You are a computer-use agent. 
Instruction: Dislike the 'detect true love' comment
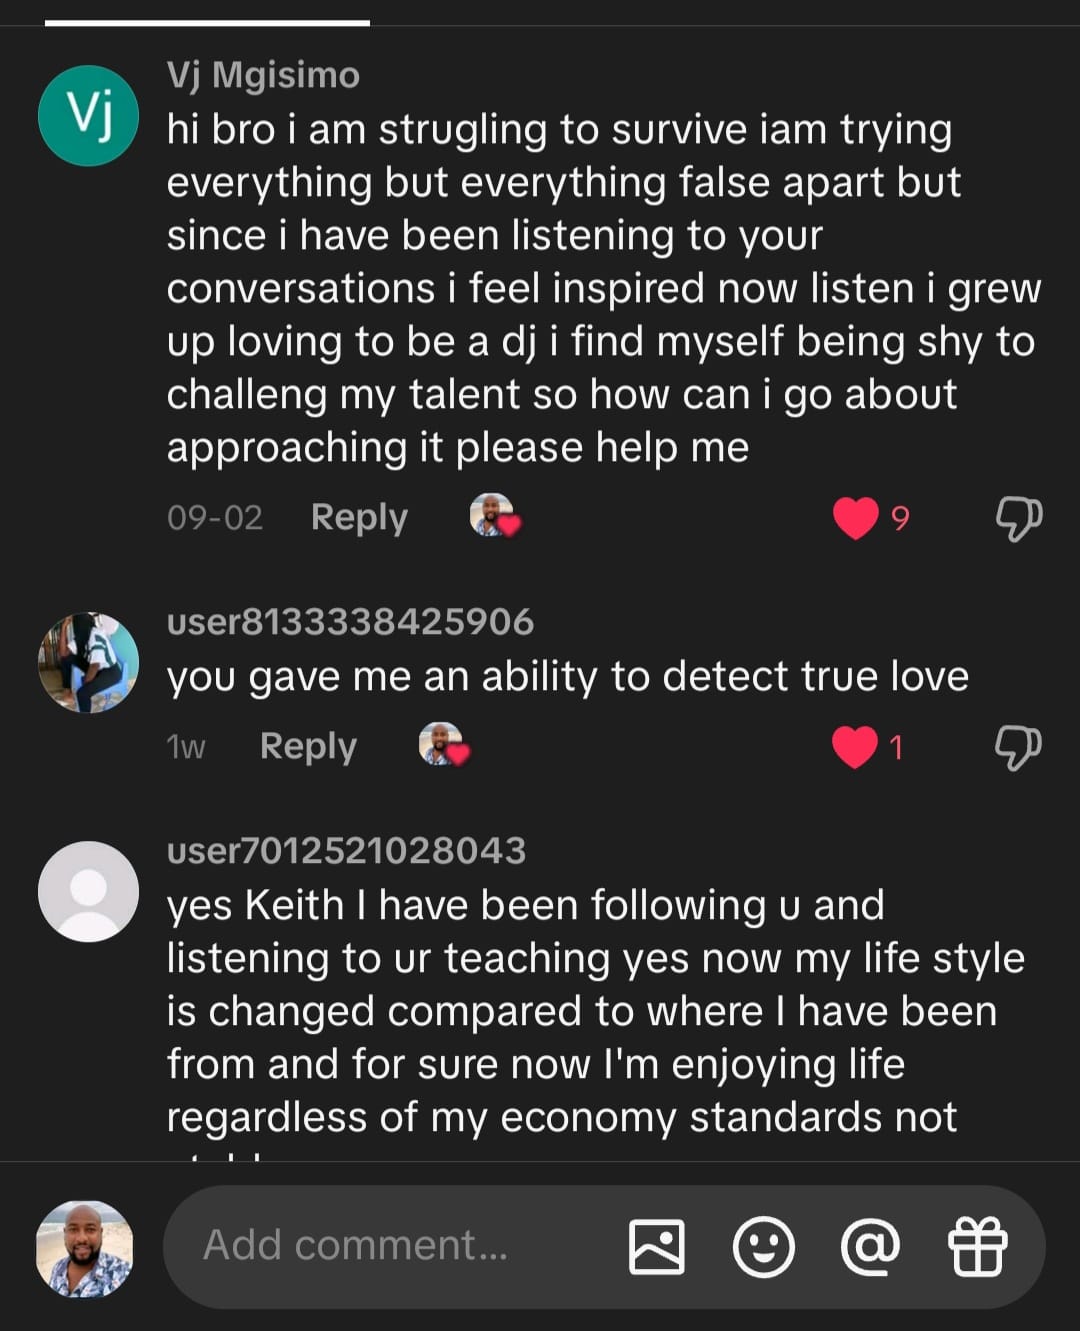[x=1018, y=747]
